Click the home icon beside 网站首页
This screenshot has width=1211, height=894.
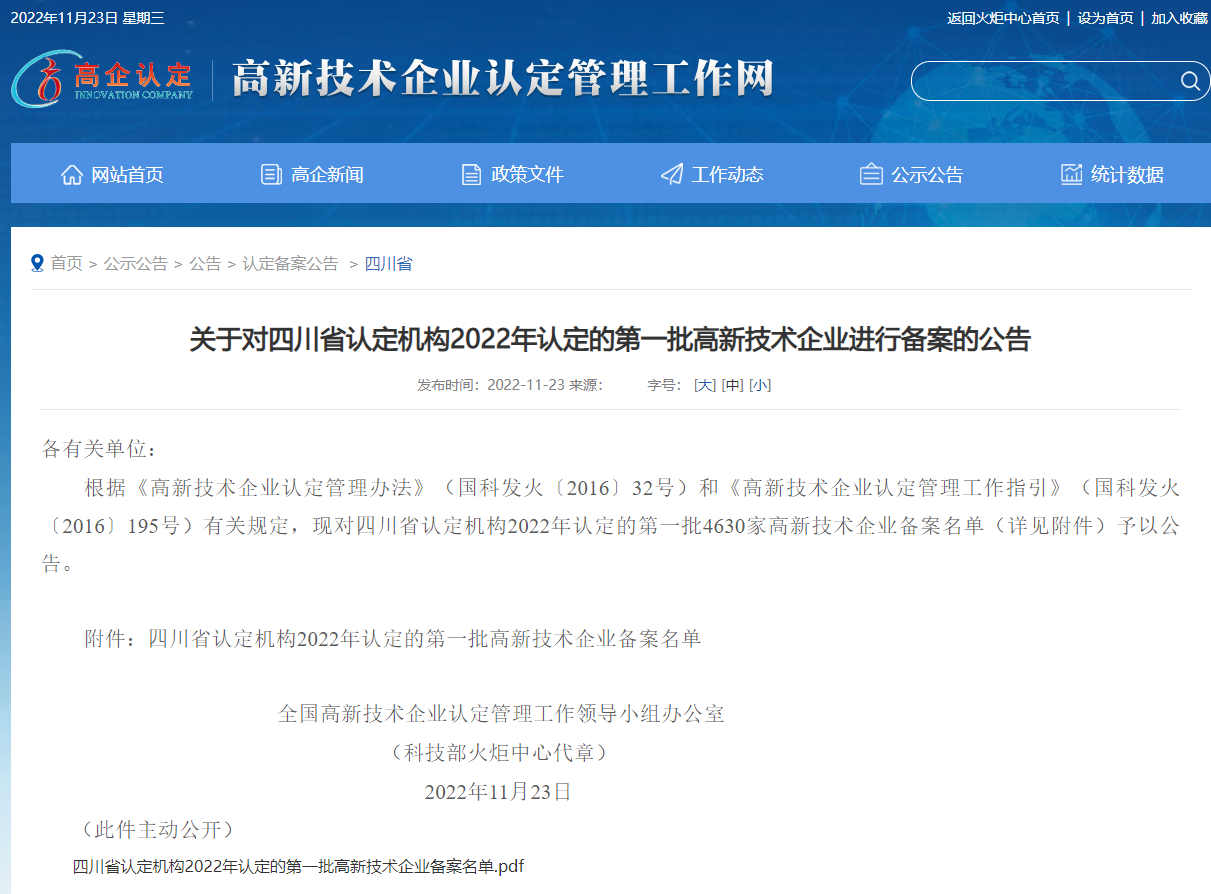72,175
